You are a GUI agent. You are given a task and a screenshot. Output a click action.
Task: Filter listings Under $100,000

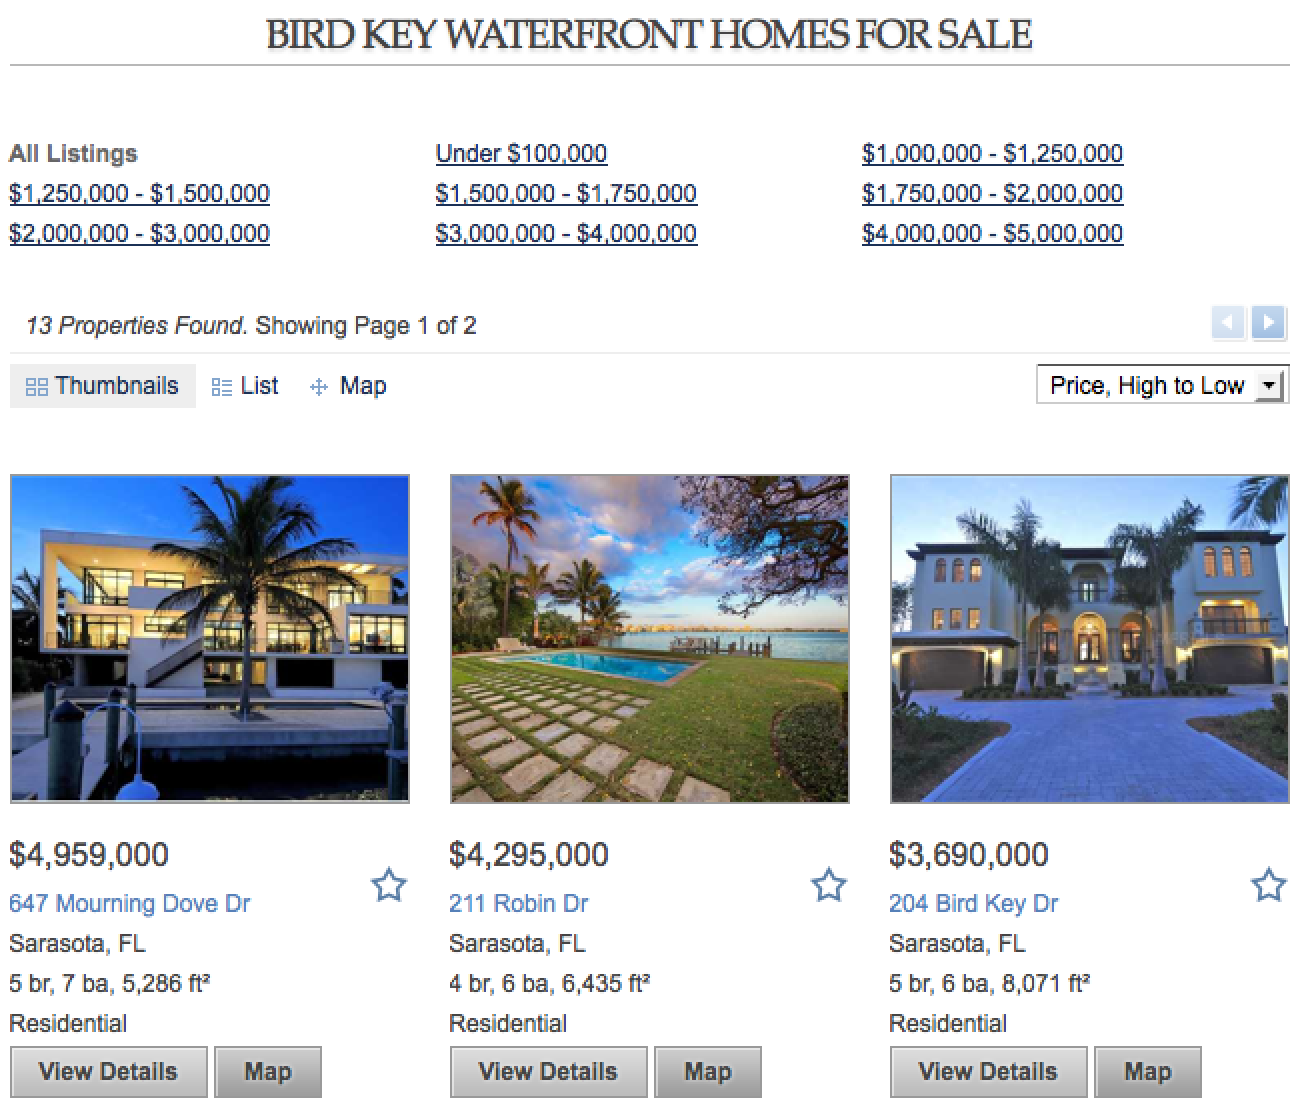[x=521, y=154]
